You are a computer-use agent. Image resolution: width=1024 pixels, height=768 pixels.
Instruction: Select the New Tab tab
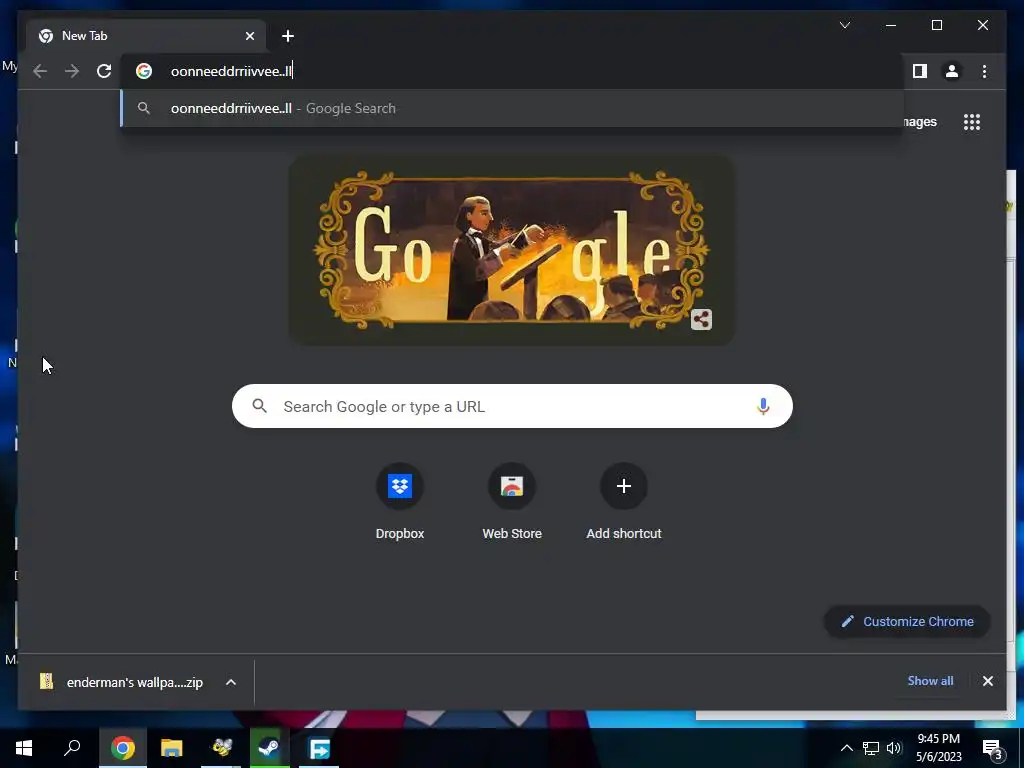coord(146,36)
